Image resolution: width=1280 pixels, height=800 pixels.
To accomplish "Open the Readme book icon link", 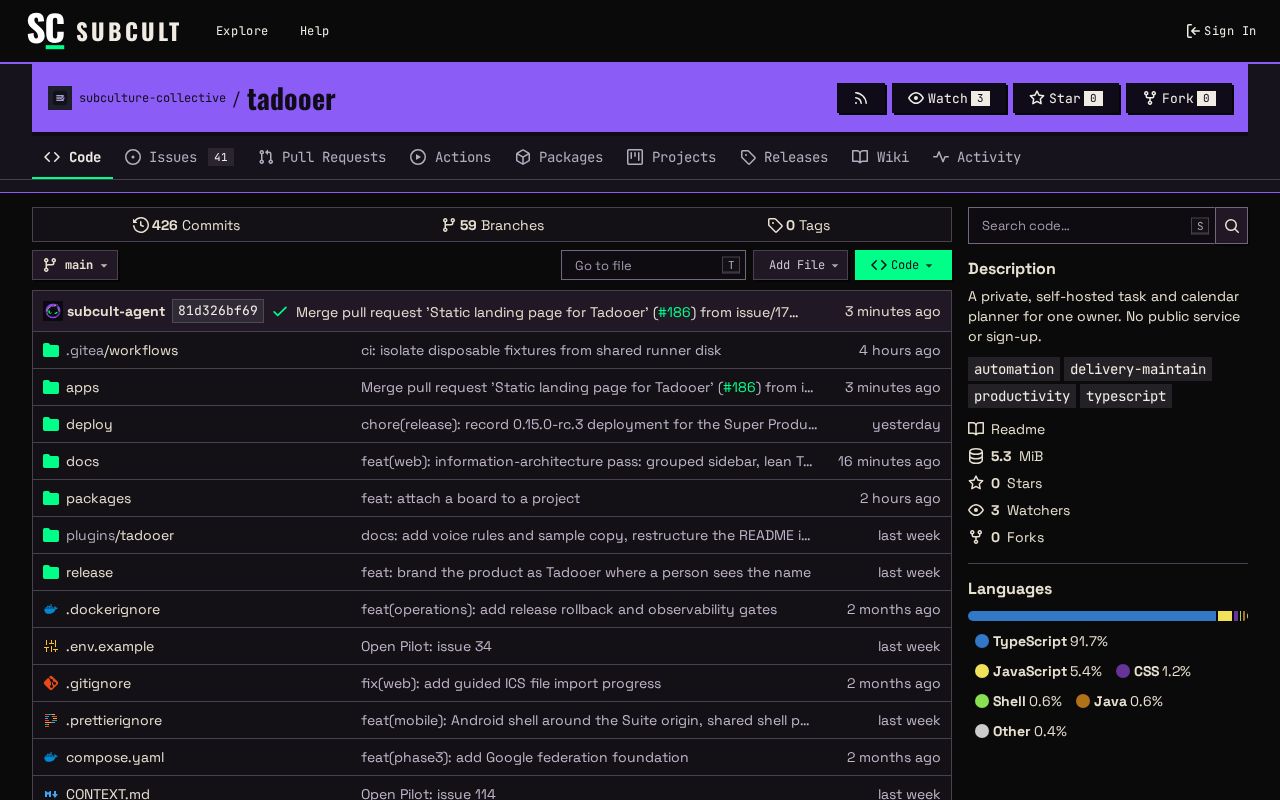I will 1007,429.
